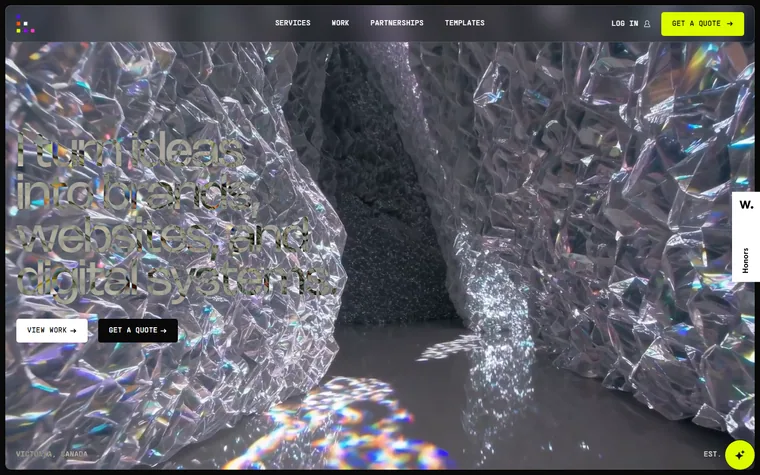Click the yellow Get a Quote header button
Viewport: 760px width, 475px height.
click(x=702, y=24)
